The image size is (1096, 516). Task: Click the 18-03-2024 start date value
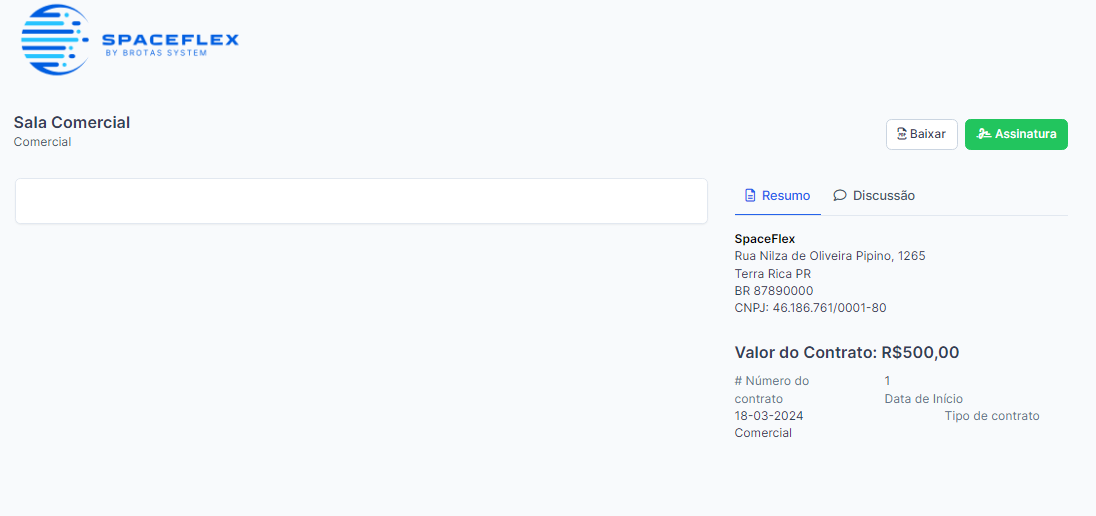coord(768,416)
